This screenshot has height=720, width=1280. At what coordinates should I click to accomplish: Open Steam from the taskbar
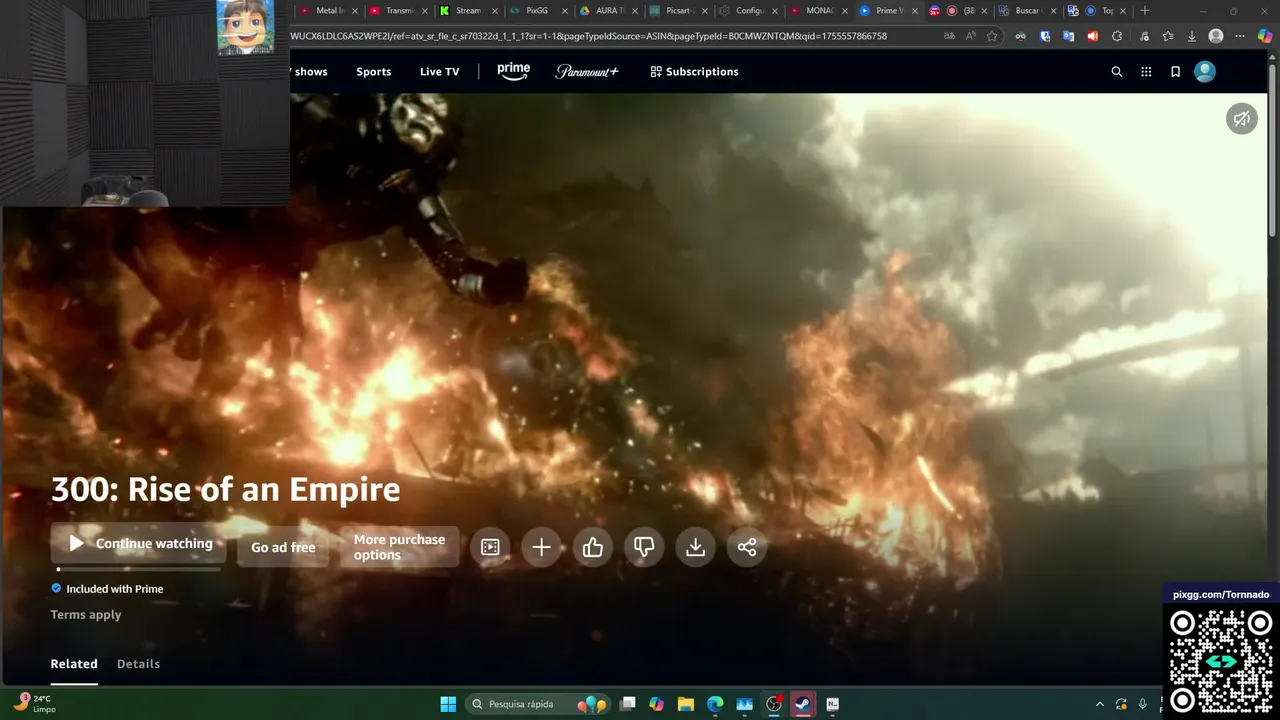803,704
